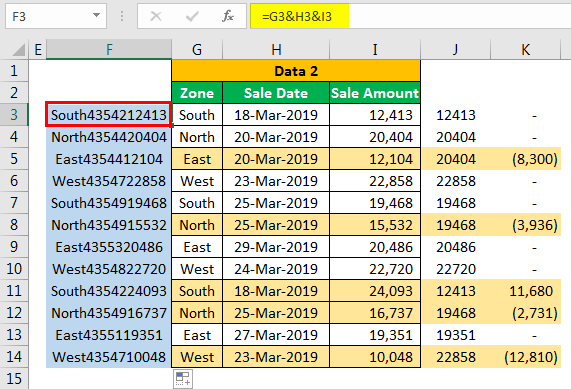Screen dimensions: 571x389
Task: Click the 11,680 difference cell
Action: [525, 291]
